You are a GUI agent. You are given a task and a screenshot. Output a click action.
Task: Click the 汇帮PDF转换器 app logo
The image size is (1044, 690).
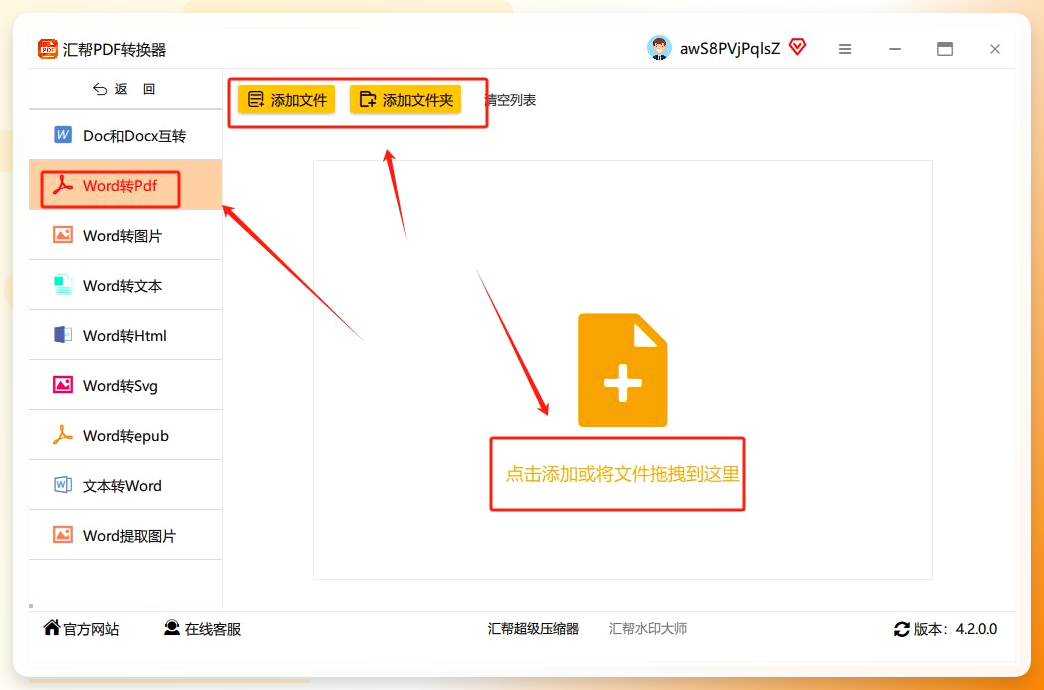[48, 49]
